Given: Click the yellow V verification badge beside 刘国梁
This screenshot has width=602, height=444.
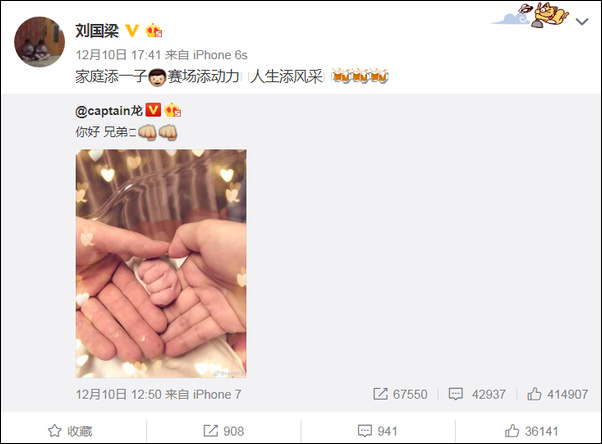Looking at the screenshot, I should click(132, 31).
